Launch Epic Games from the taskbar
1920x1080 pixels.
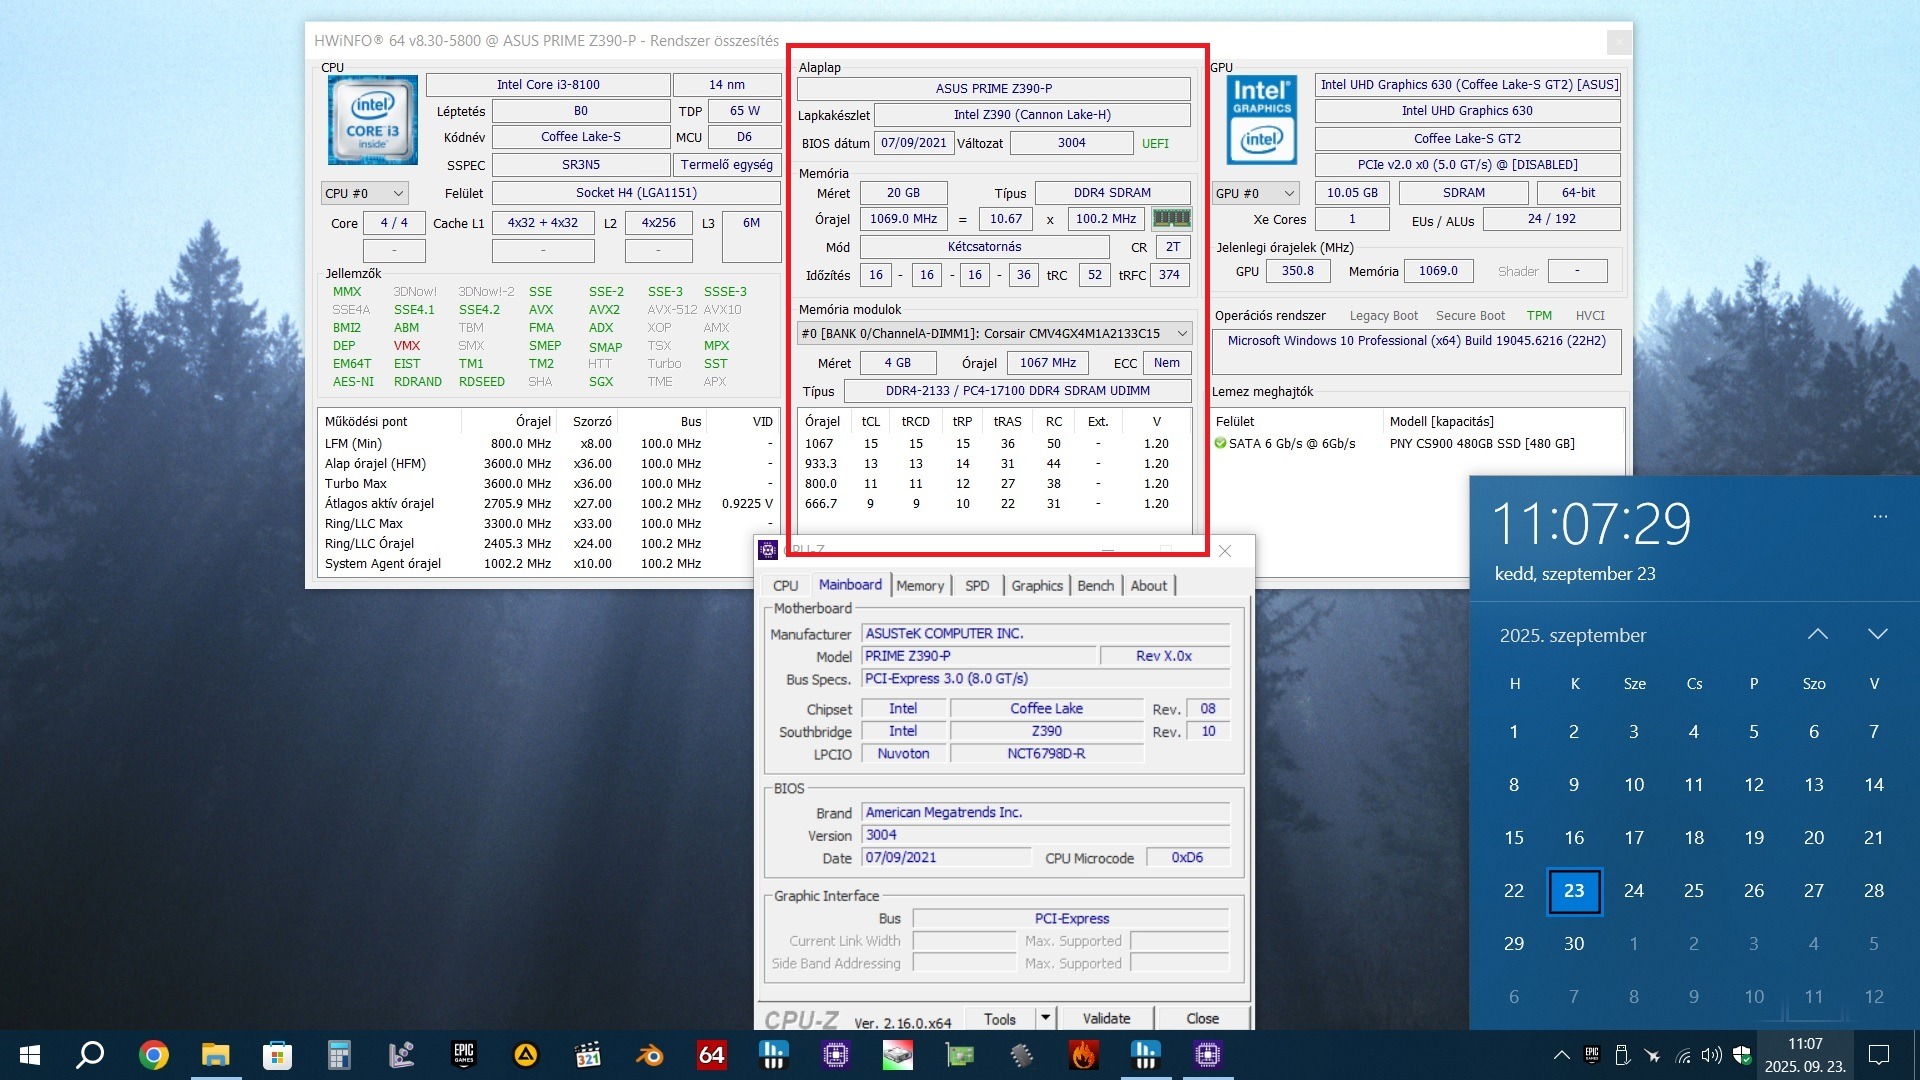point(464,1054)
